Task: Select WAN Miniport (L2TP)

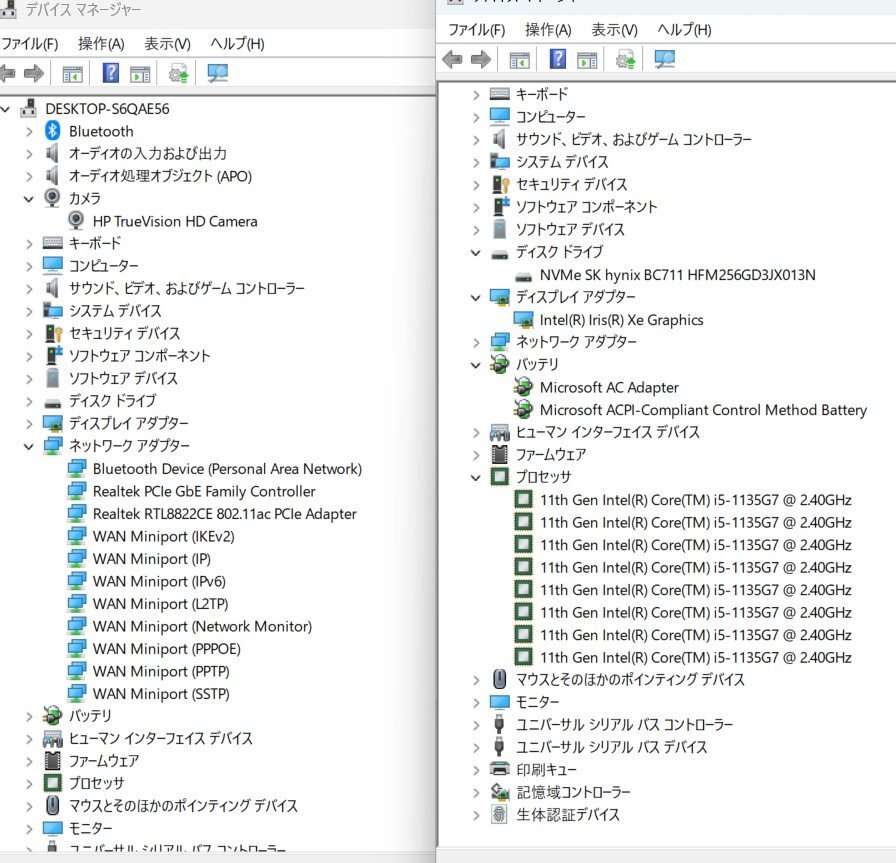Action: coord(161,604)
